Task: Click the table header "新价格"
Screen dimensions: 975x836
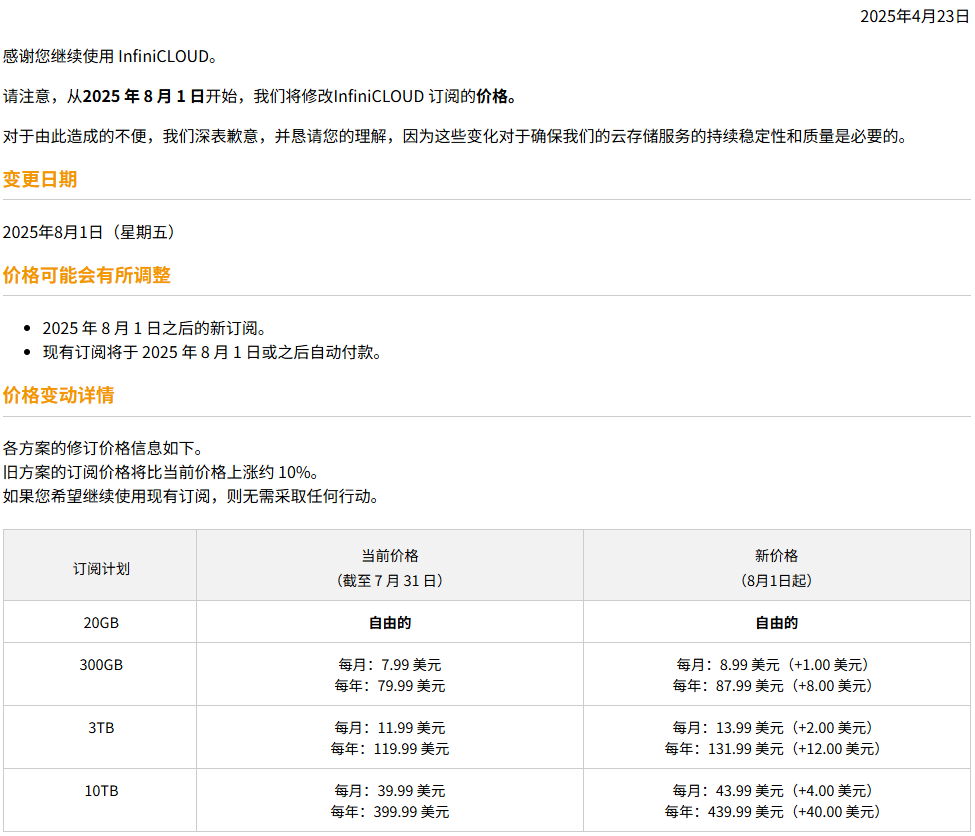Action: [776, 555]
